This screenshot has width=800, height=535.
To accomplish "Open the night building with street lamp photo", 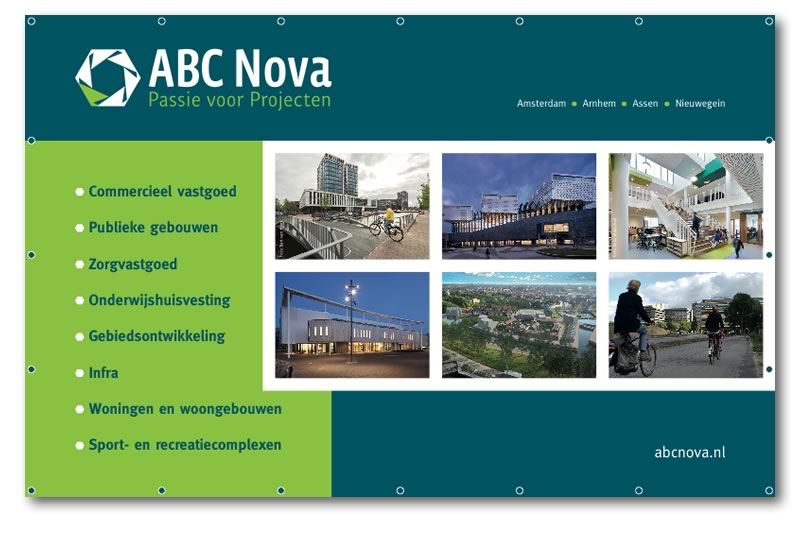I will (352, 325).
